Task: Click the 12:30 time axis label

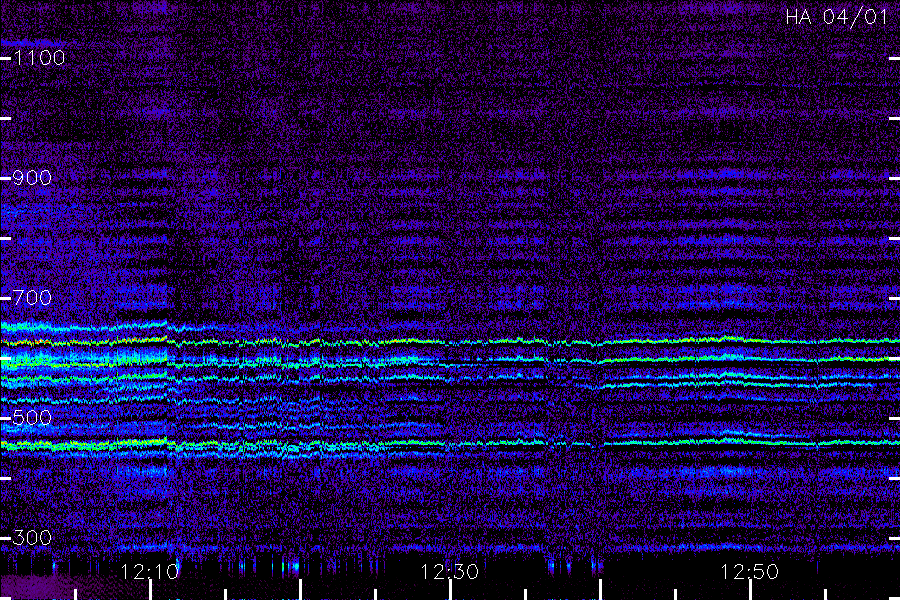Action: 449,572
